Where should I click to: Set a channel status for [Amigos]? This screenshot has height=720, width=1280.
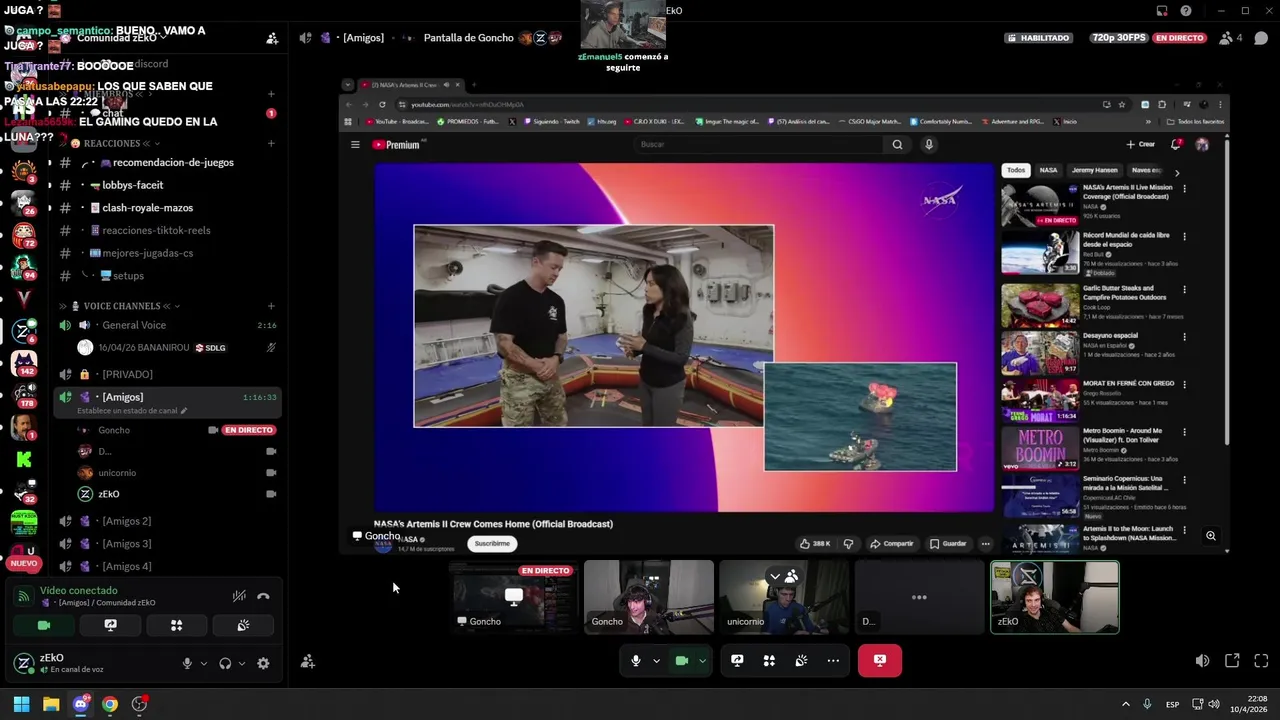tap(132, 411)
